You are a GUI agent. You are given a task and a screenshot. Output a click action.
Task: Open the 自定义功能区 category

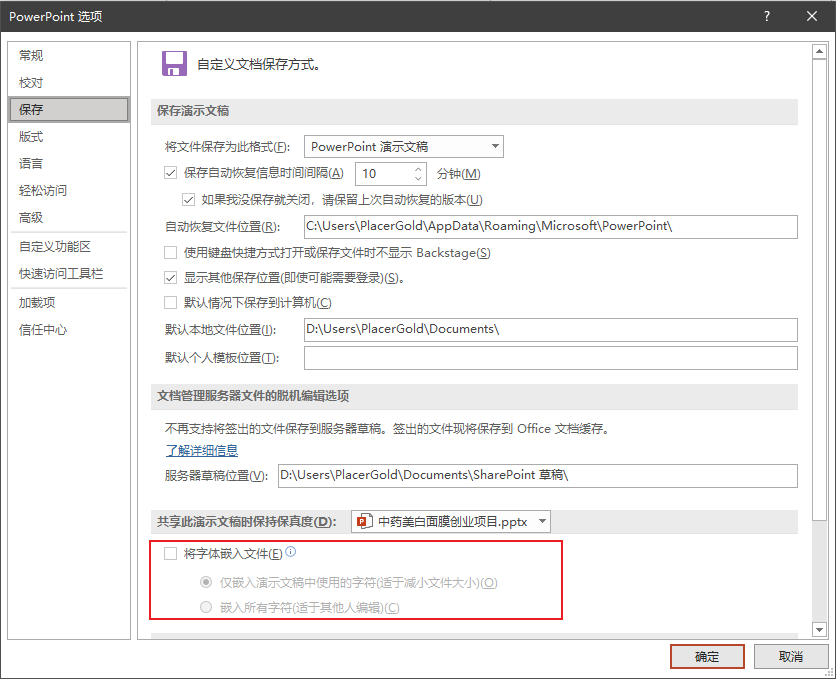coord(69,247)
